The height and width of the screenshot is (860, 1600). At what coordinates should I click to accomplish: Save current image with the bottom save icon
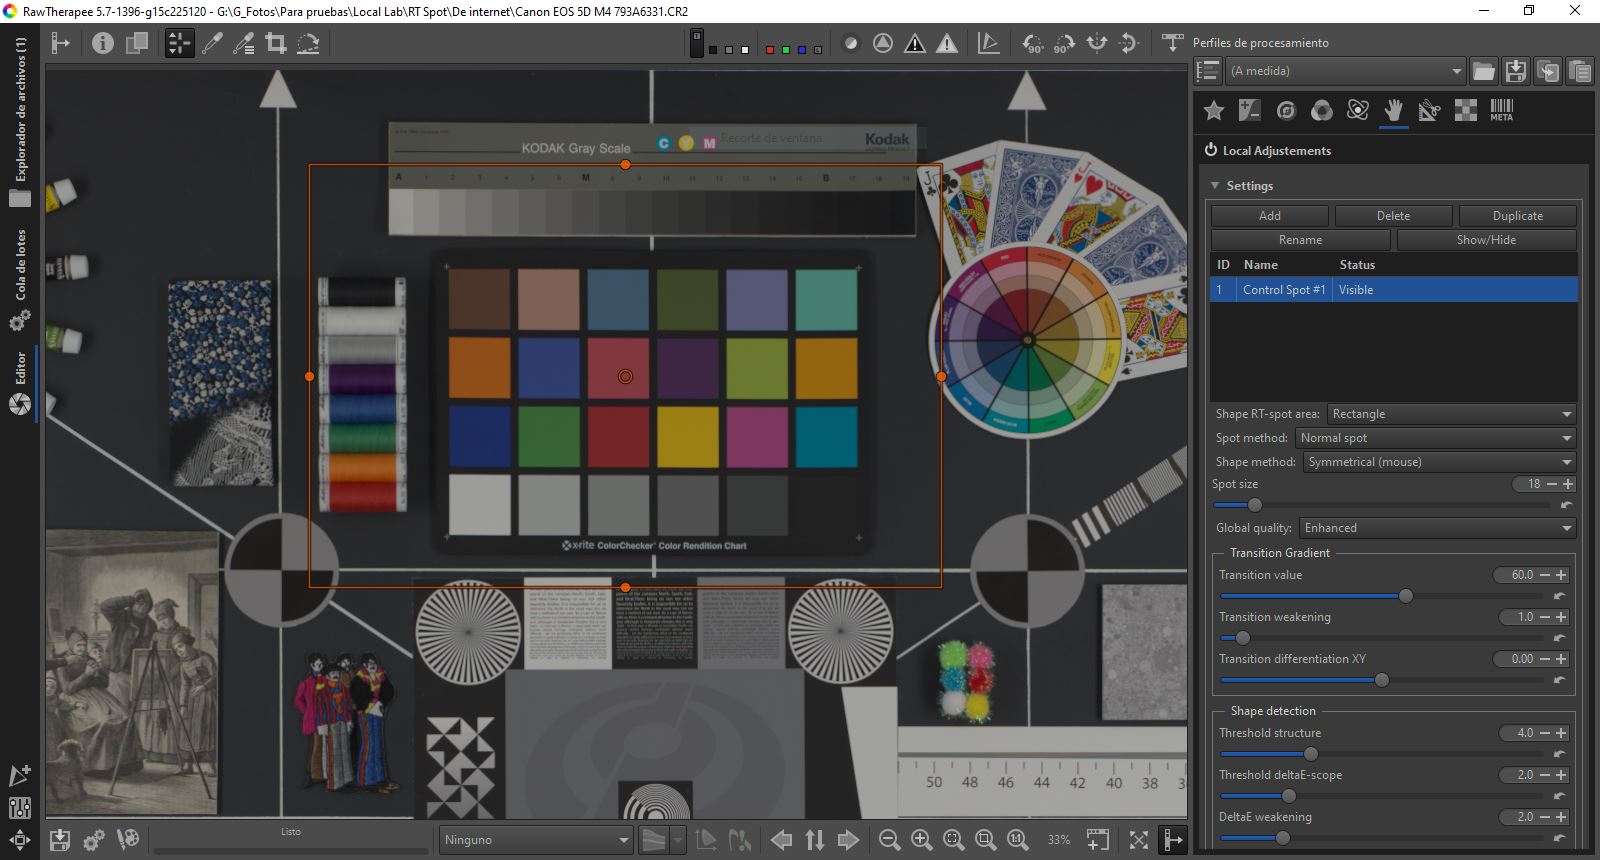coord(60,840)
